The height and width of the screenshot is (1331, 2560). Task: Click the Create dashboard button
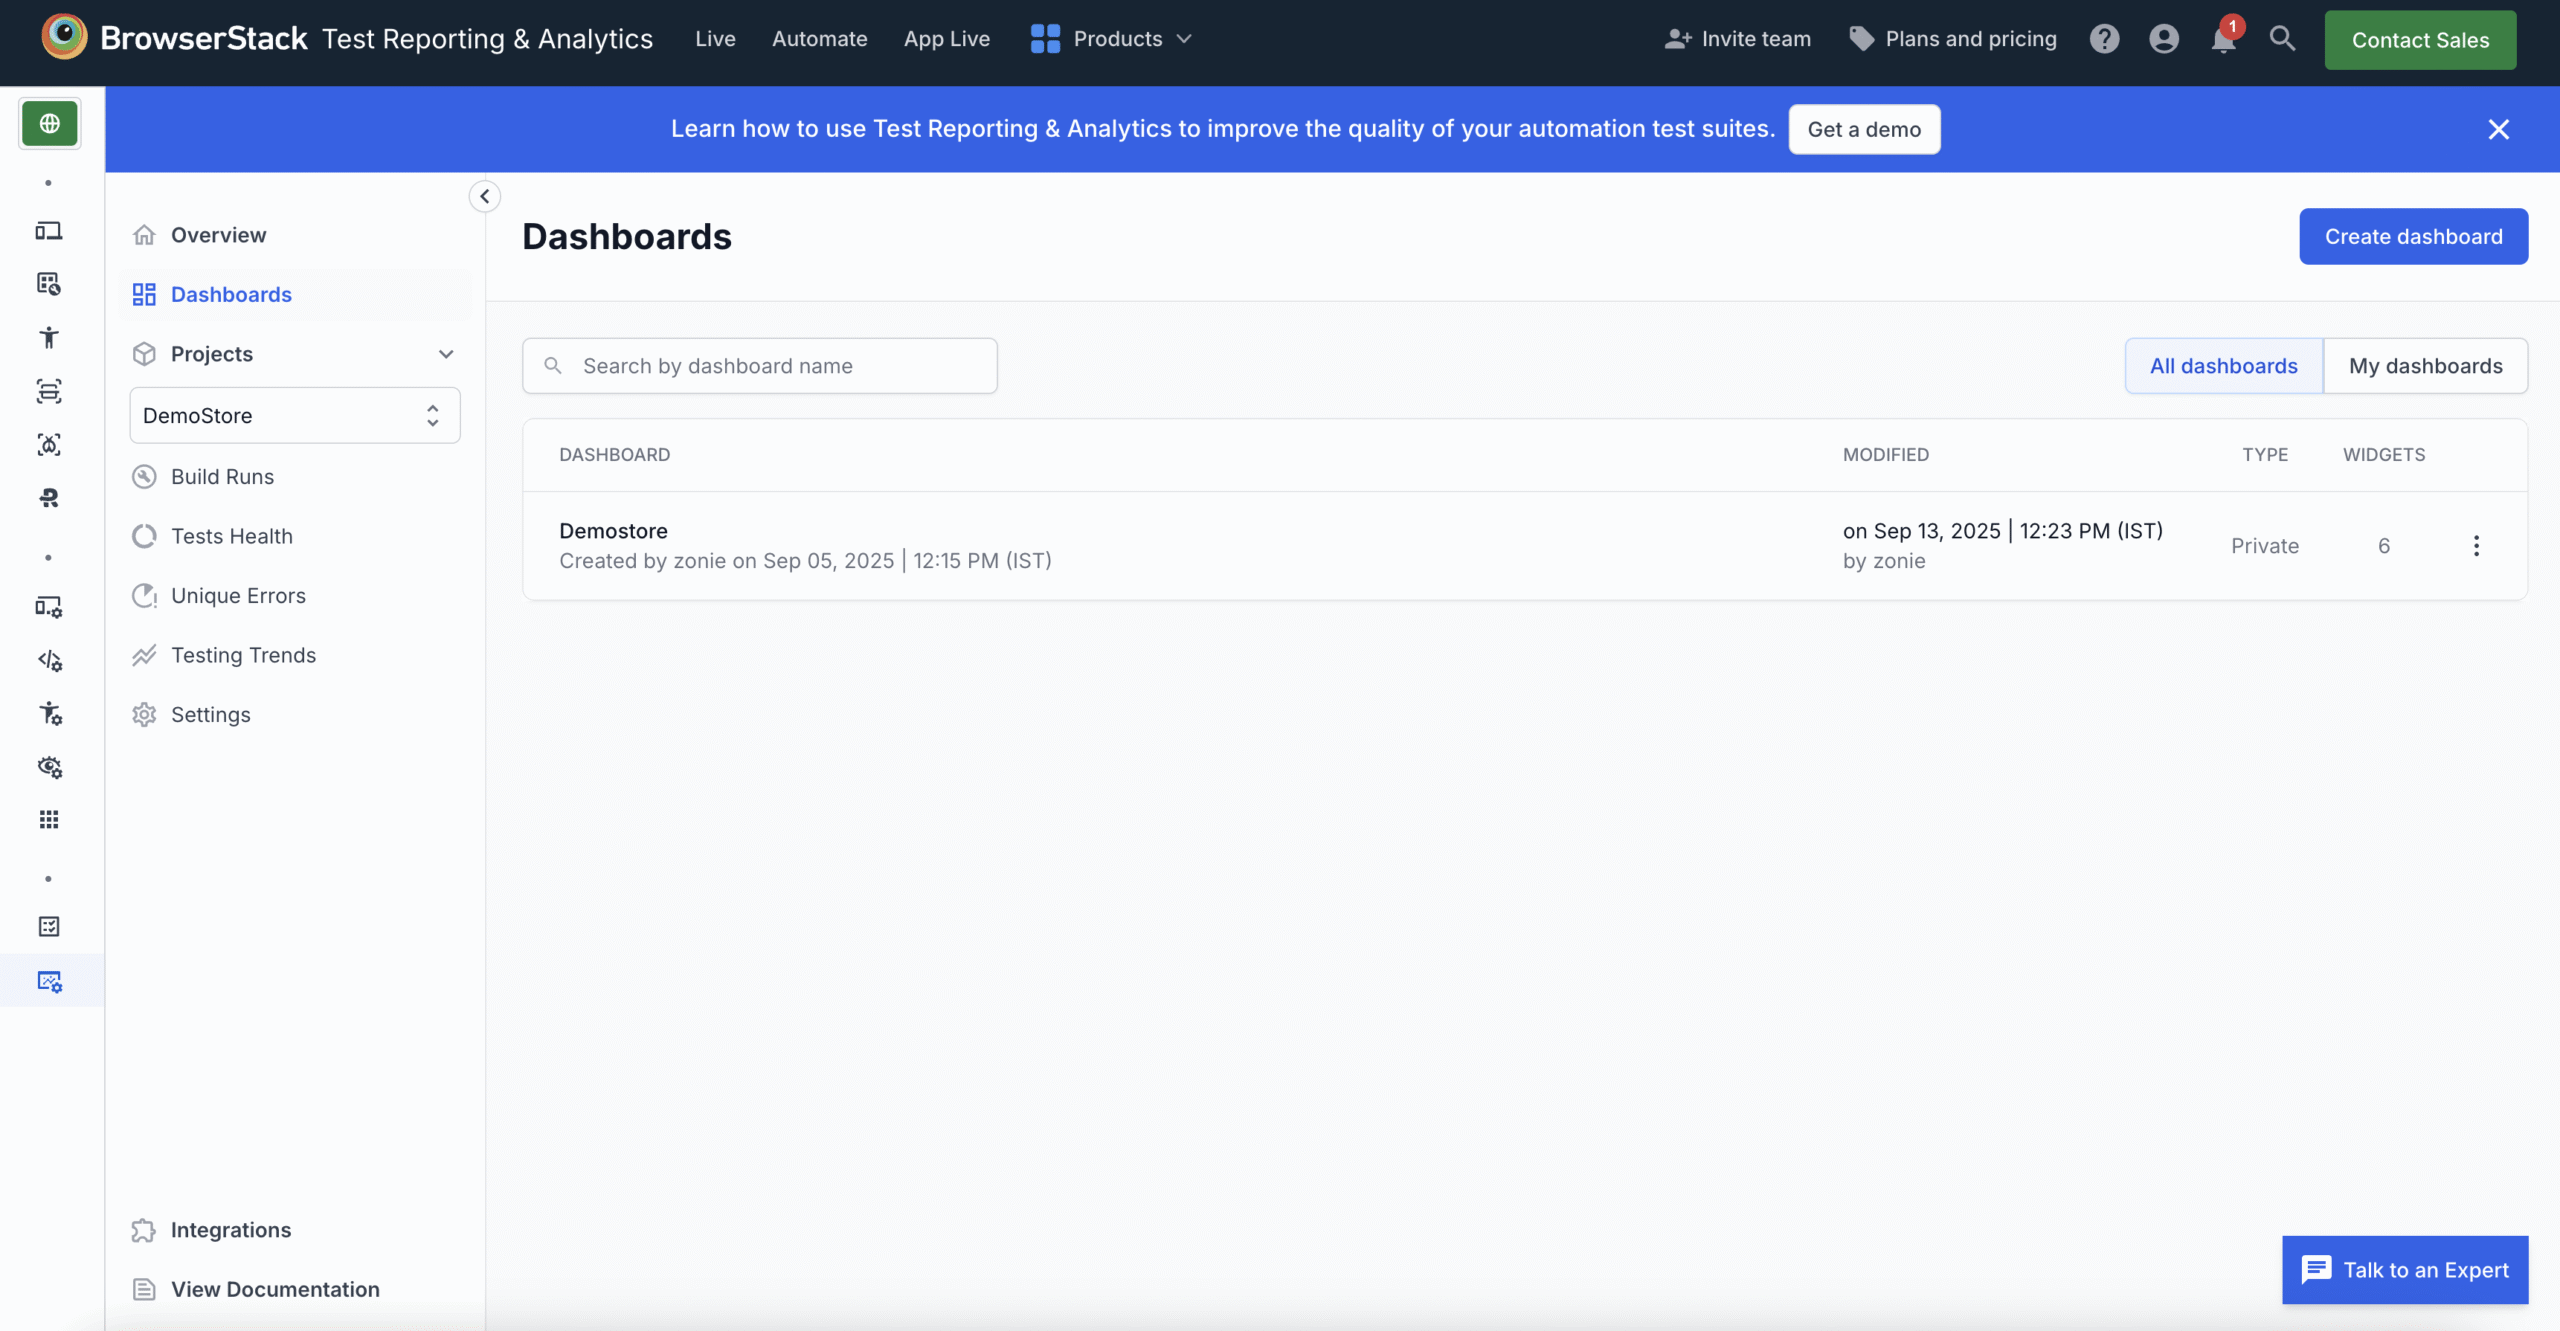2413,236
